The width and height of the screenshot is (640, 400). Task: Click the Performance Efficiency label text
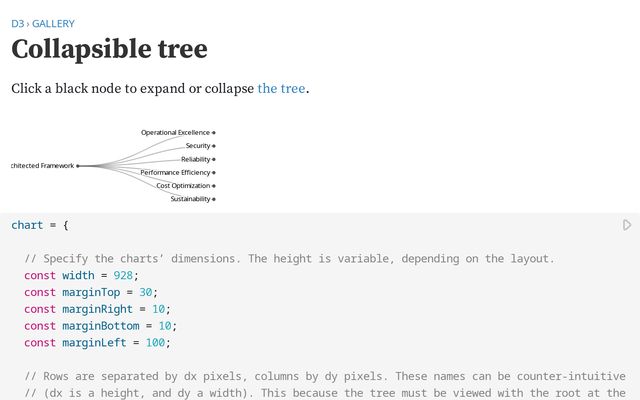175,172
